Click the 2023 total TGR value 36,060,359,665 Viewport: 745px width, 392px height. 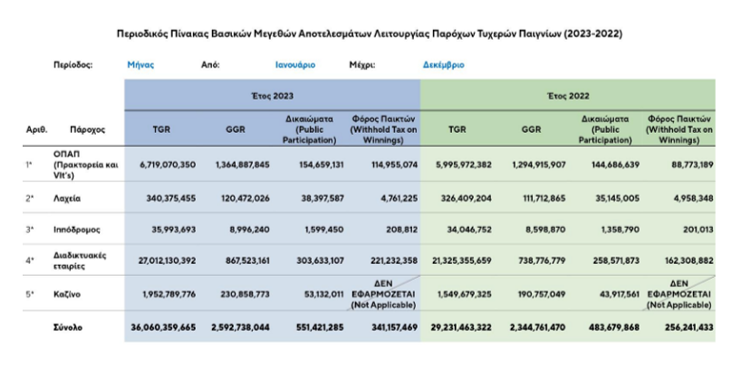pos(163,327)
